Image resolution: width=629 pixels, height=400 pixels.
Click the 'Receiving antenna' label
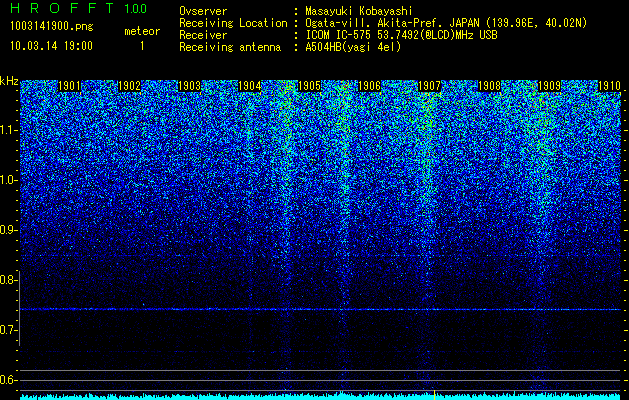(x=230, y=47)
